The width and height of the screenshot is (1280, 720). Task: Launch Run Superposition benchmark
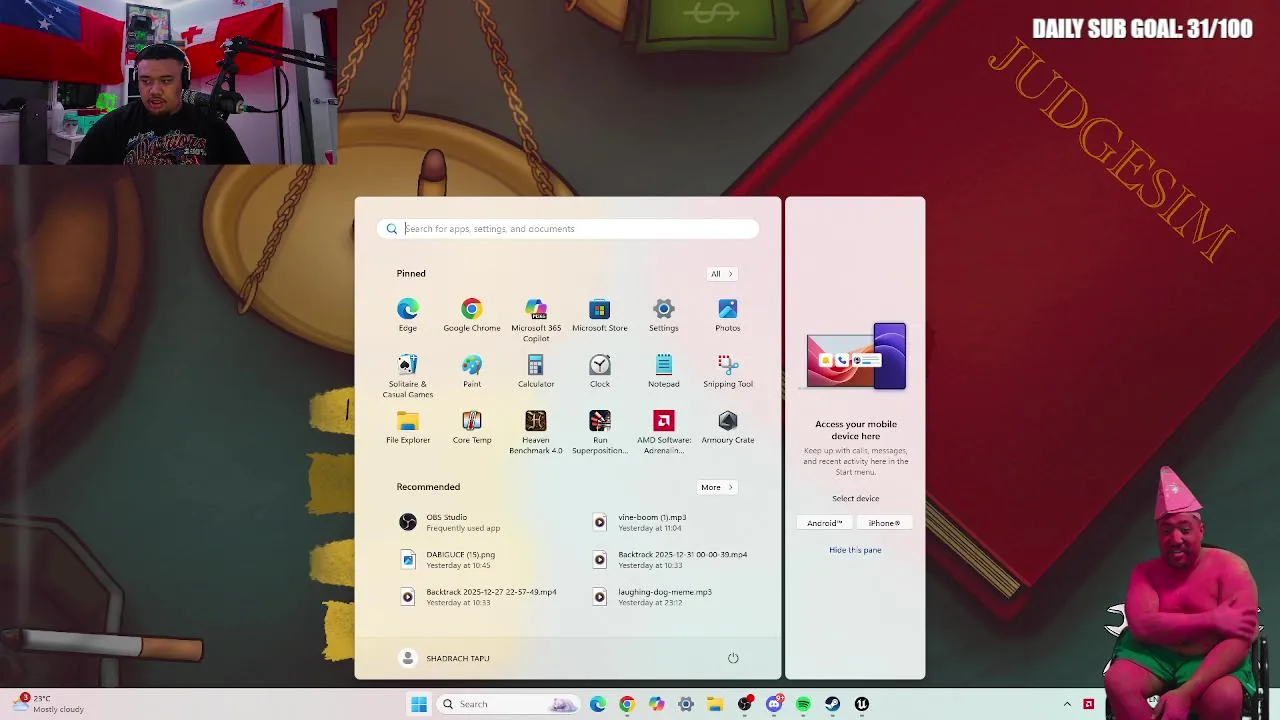coord(599,432)
